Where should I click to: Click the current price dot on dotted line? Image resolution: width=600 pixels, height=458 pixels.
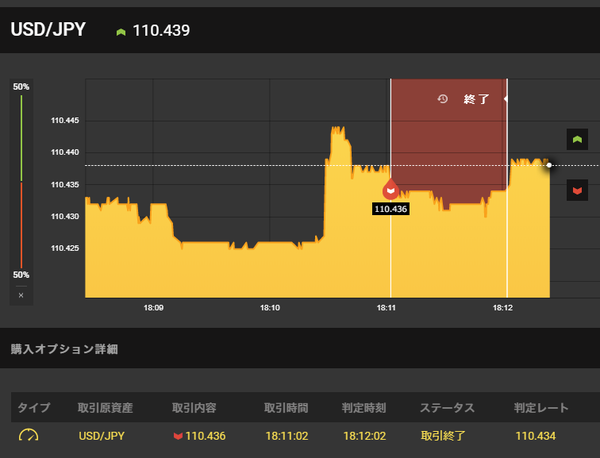tap(549, 165)
